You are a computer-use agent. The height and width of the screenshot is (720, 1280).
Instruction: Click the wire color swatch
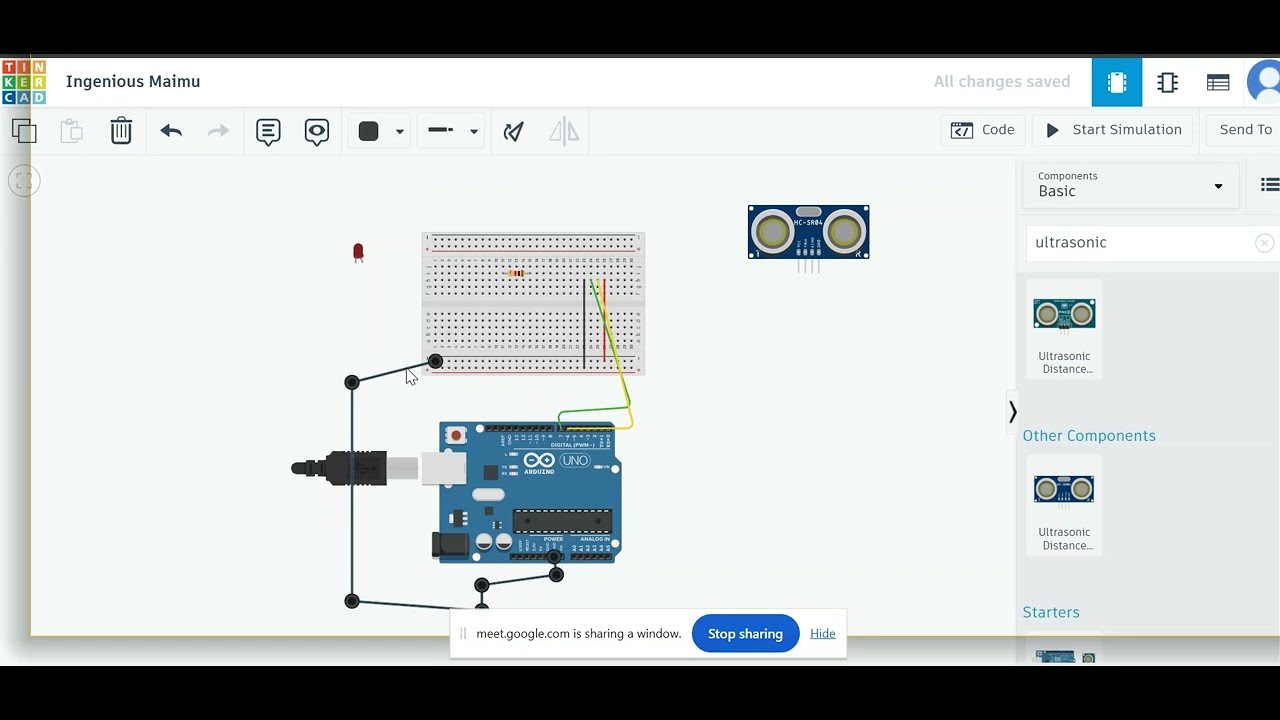tap(369, 131)
